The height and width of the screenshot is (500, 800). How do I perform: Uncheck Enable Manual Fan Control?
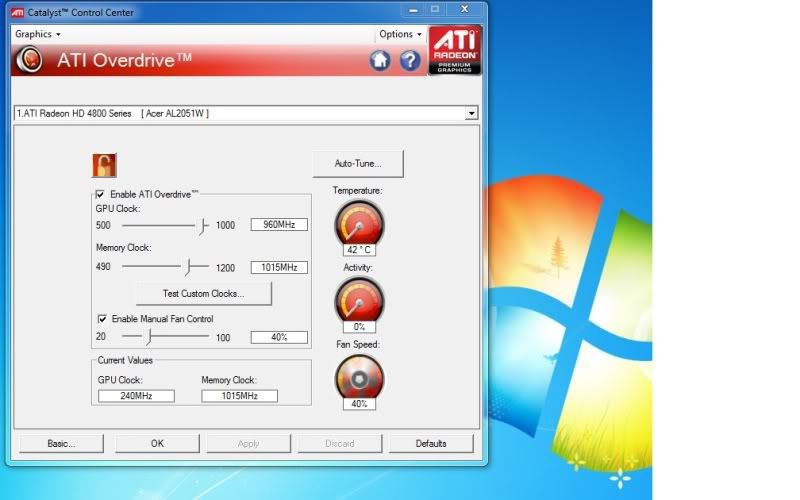point(102,319)
